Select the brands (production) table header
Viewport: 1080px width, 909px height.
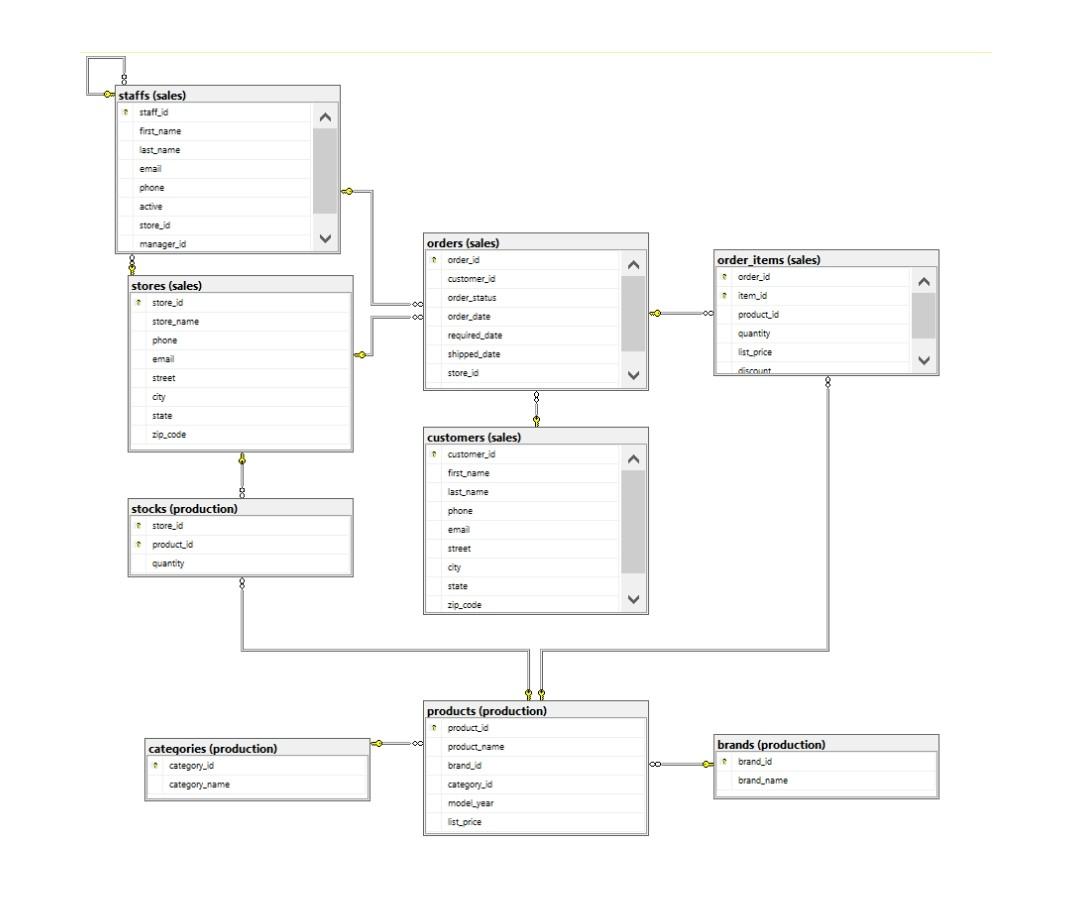pos(827,744)
